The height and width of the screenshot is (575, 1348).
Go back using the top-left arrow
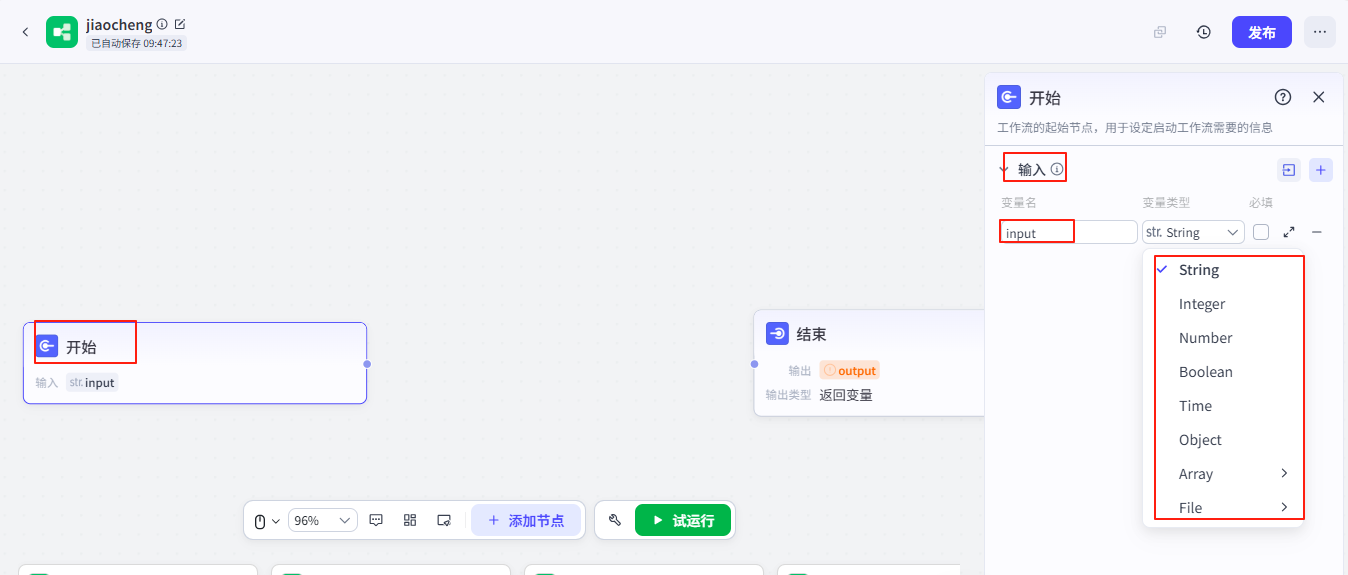25,32
